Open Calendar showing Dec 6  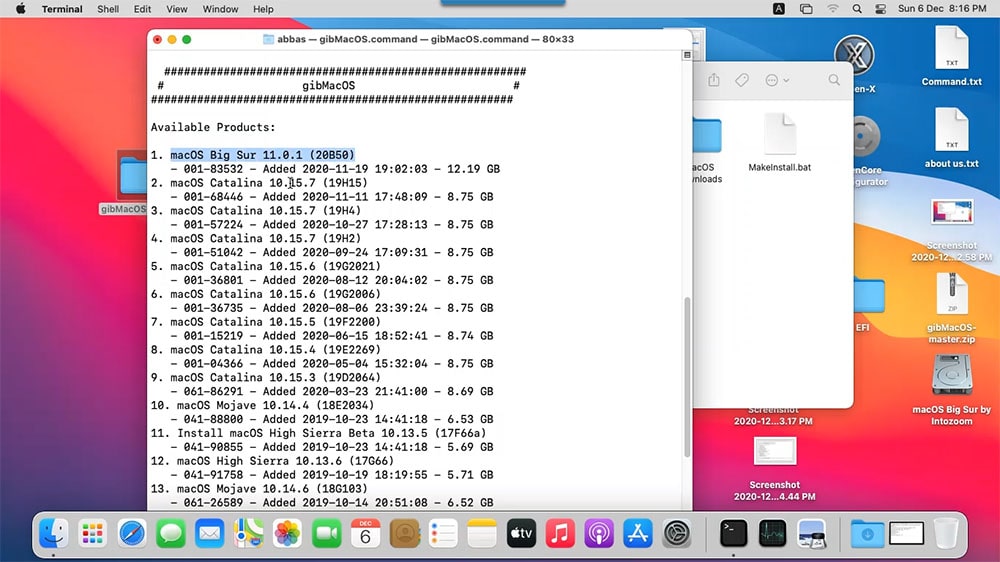365,533
